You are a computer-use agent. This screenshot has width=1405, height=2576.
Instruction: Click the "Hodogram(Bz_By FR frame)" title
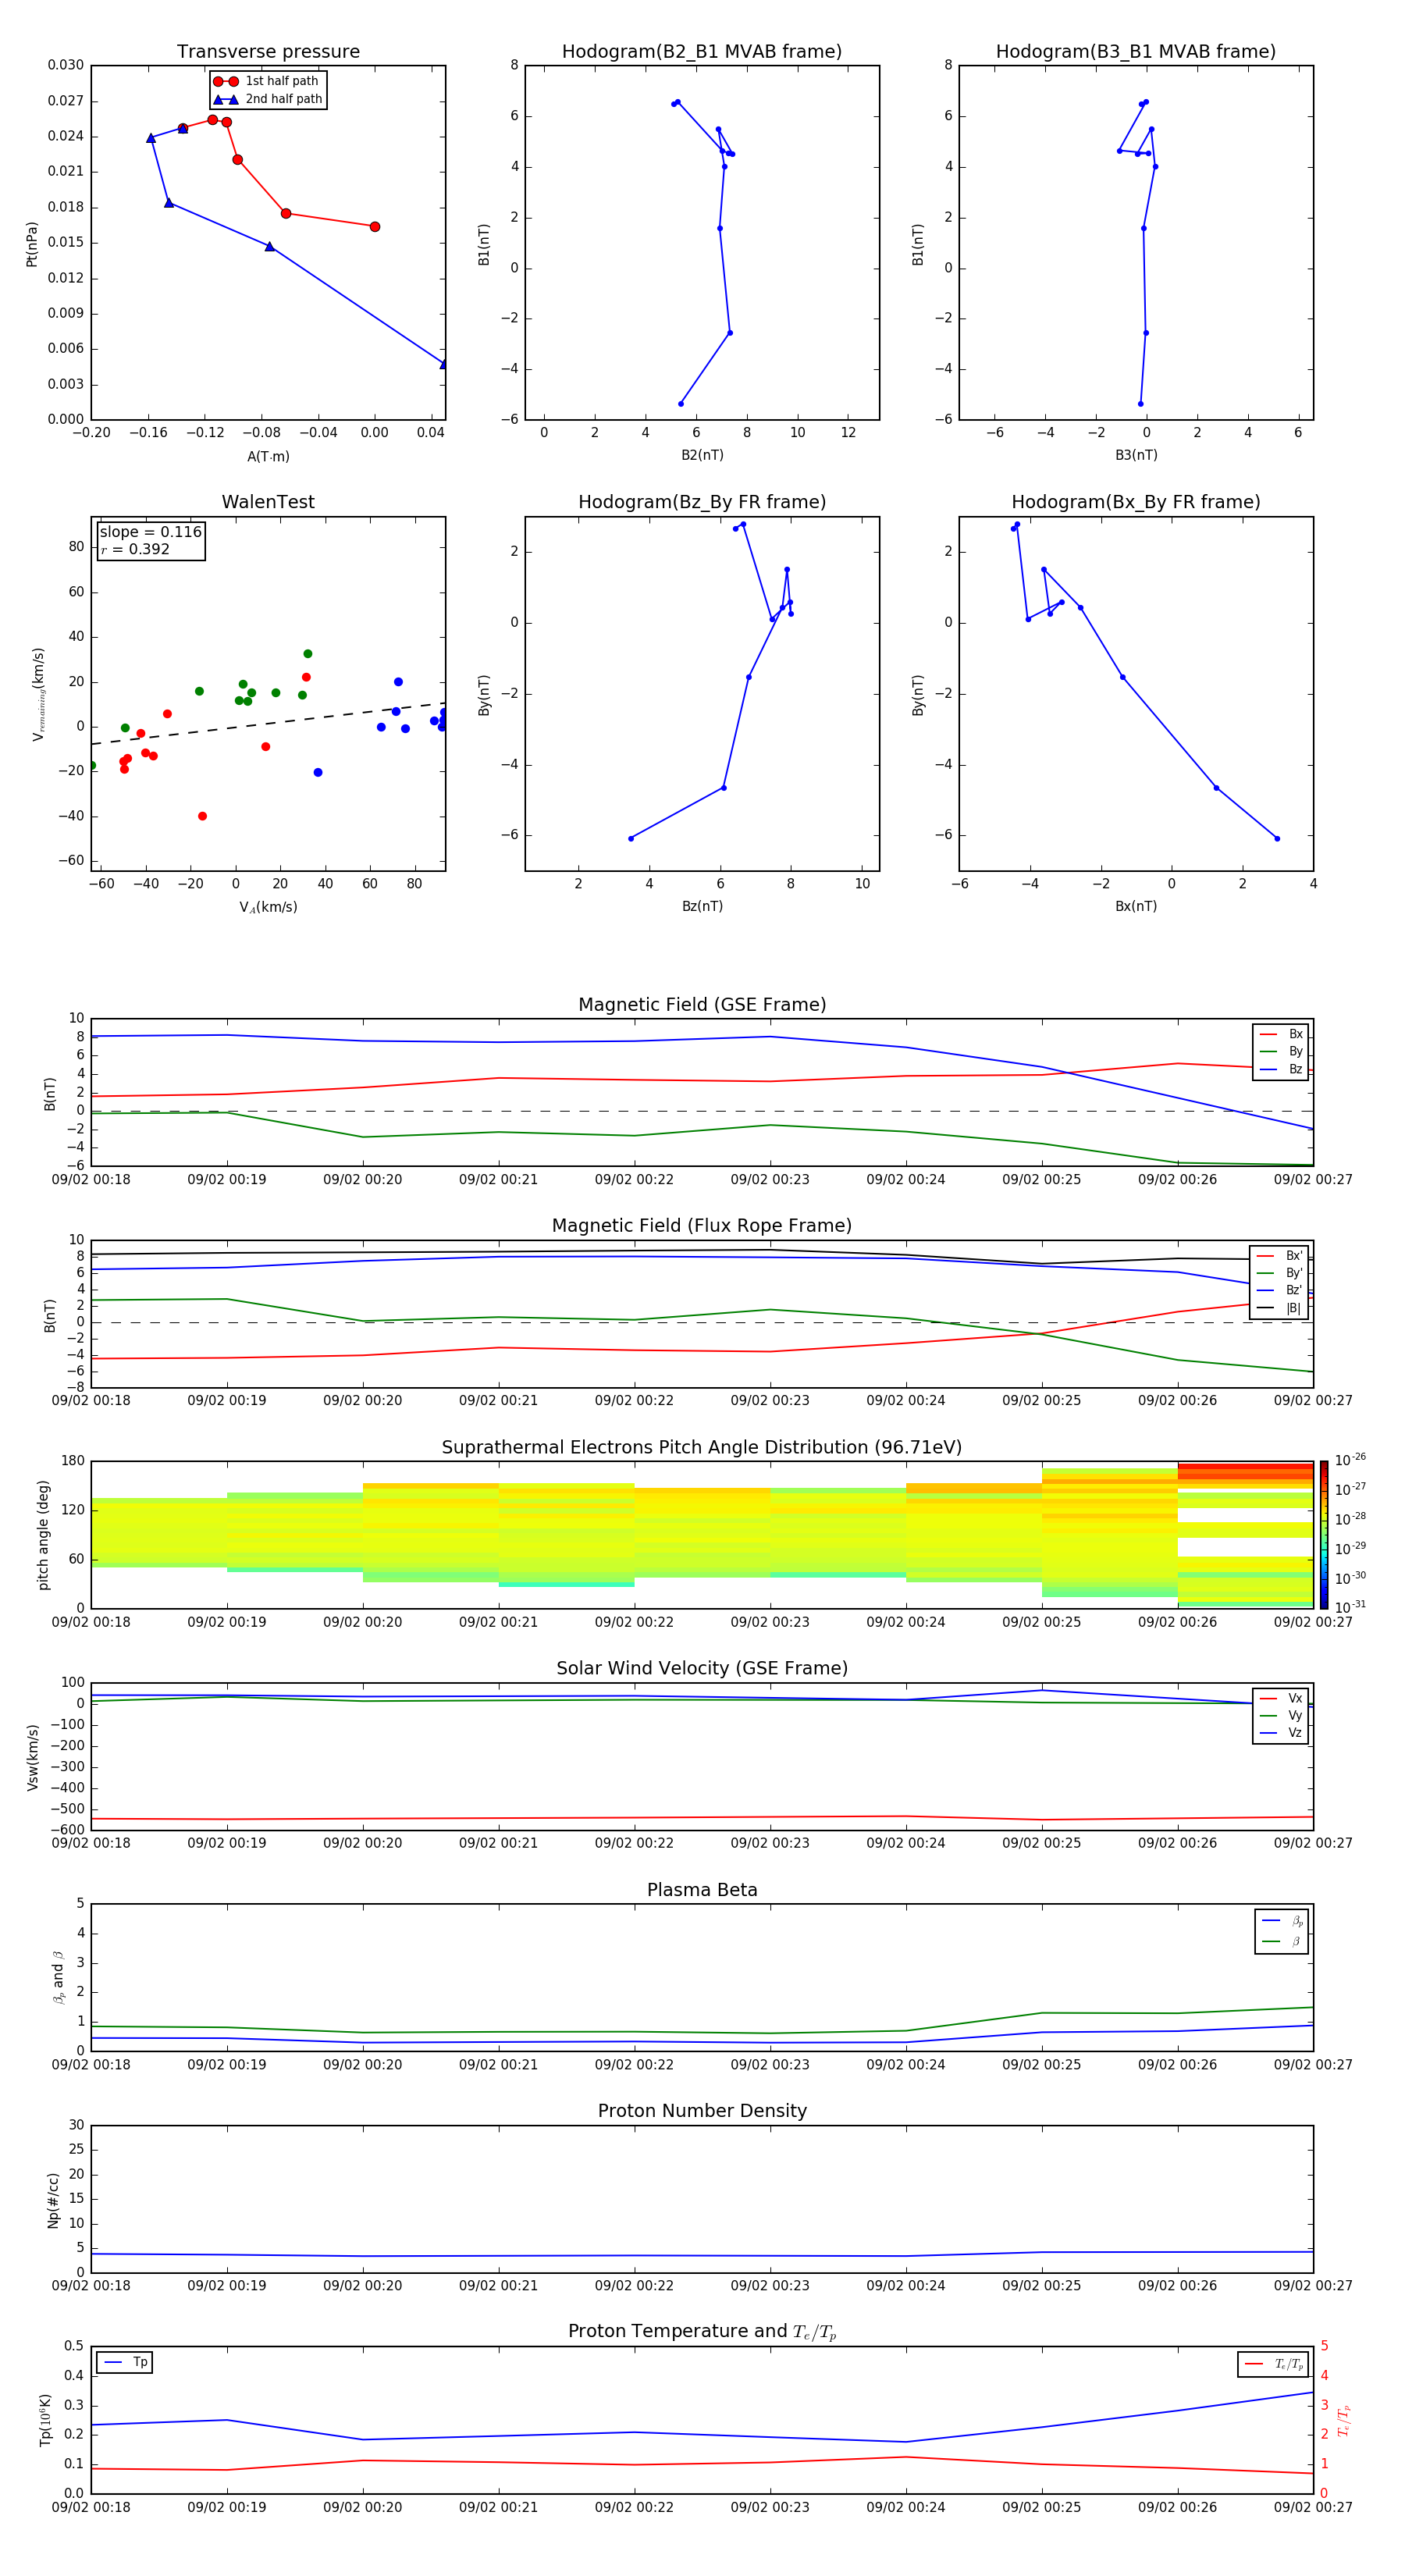(x=701, y=502)
